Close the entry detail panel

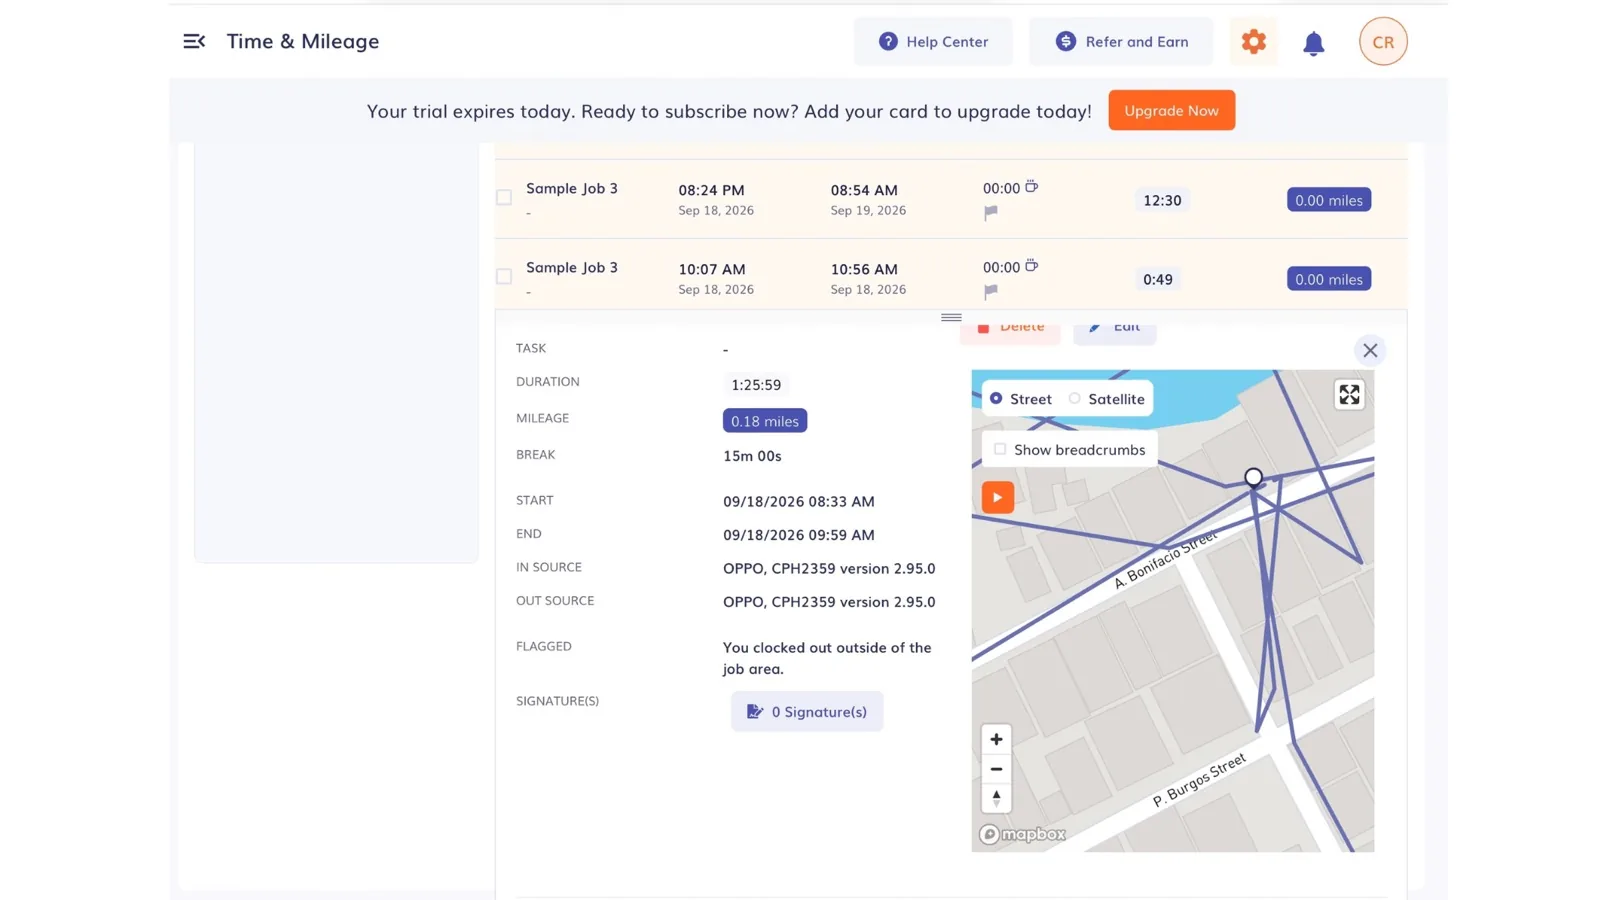tap(1370, 350)
